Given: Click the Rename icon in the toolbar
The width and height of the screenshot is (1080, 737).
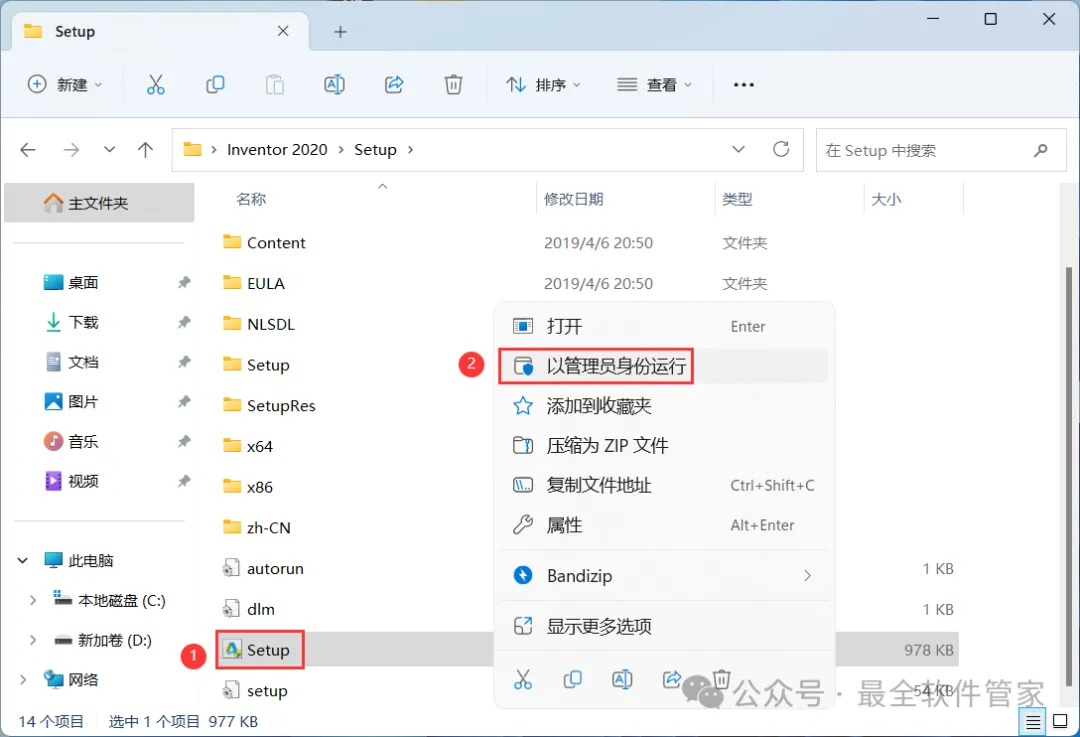Looking at the screenshot, I should pos(334,85).
